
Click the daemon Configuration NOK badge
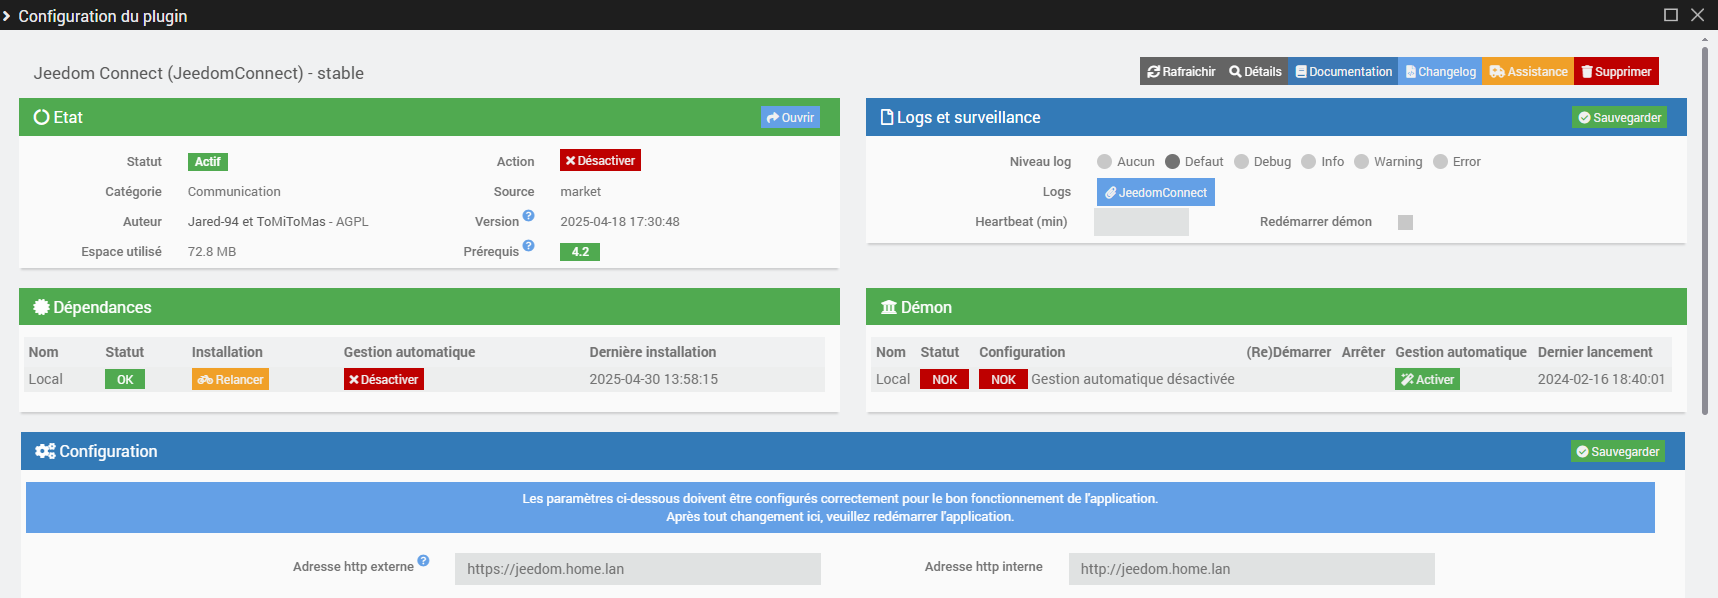[1003, 379]
